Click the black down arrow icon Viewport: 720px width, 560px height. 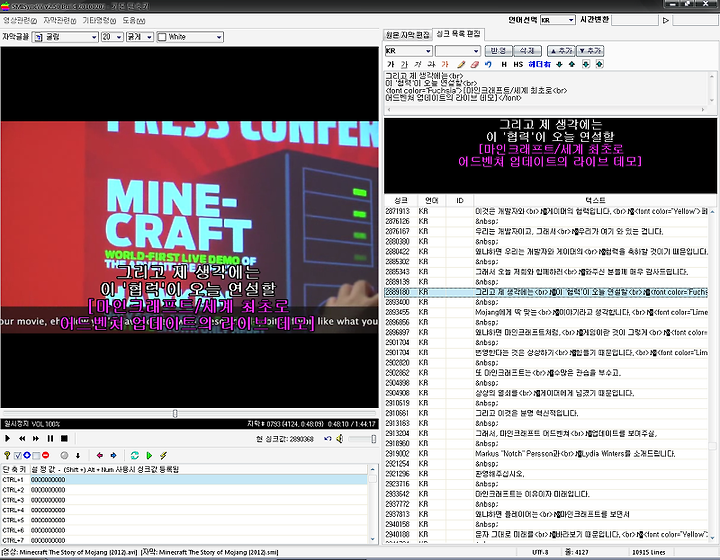point(78,455)
